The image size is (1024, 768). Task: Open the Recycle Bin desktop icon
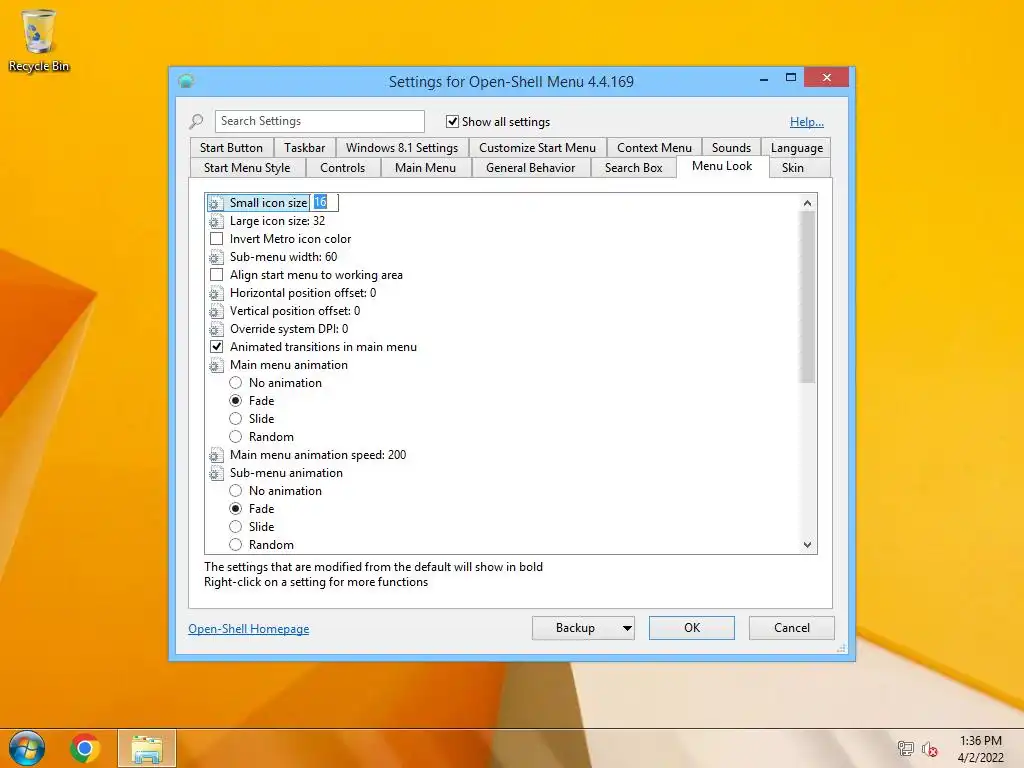pyautogui.click(x=39, y=40)
